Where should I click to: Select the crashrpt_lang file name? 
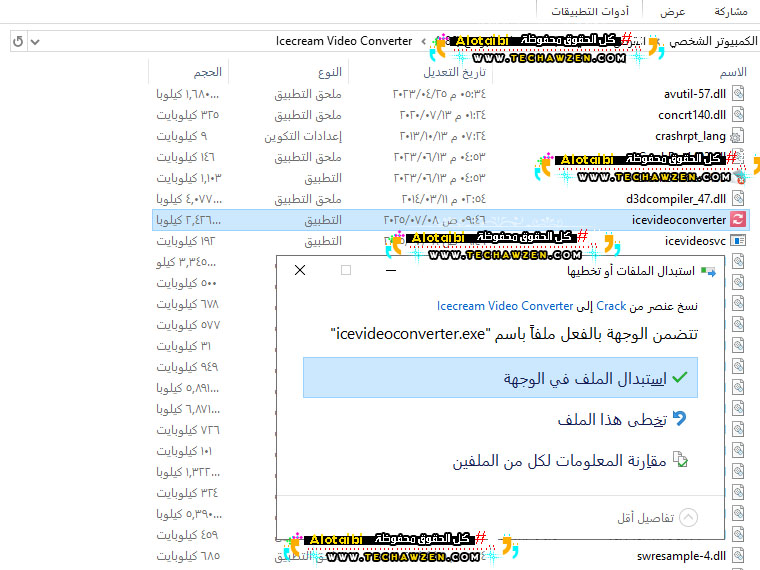[690, 136]
